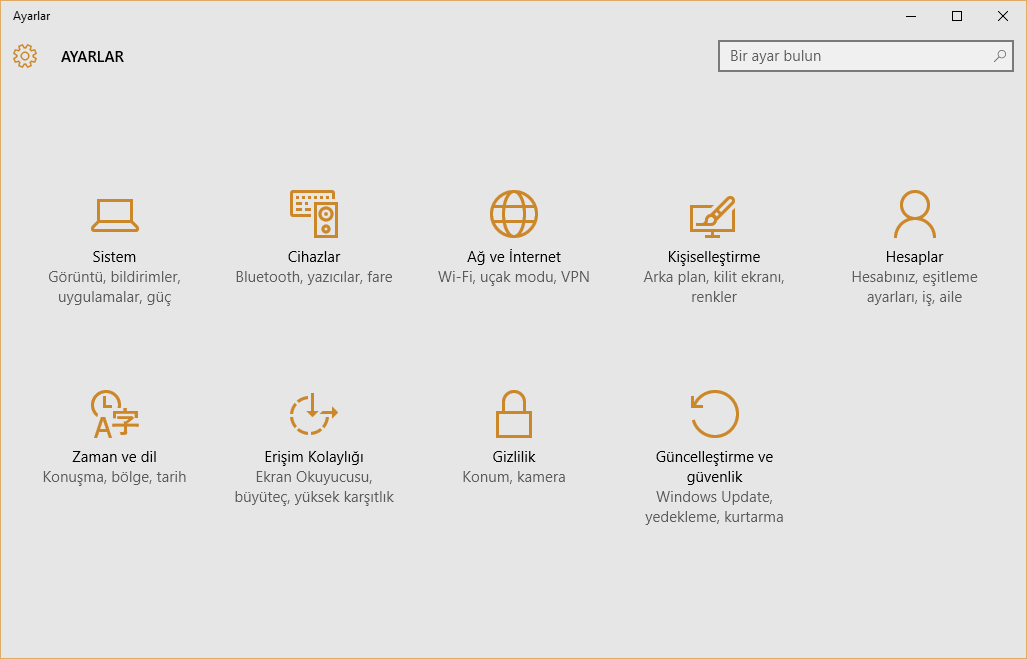Screen dimensions: 1027x659
Task: Click the 'Güncelleştirme ve güvenlik' title text
Action: (x=715, y=466)
